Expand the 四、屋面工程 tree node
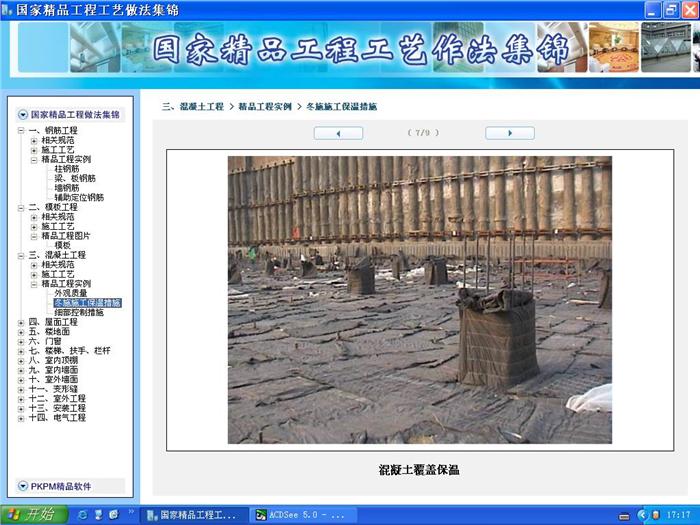 (22, 322)
